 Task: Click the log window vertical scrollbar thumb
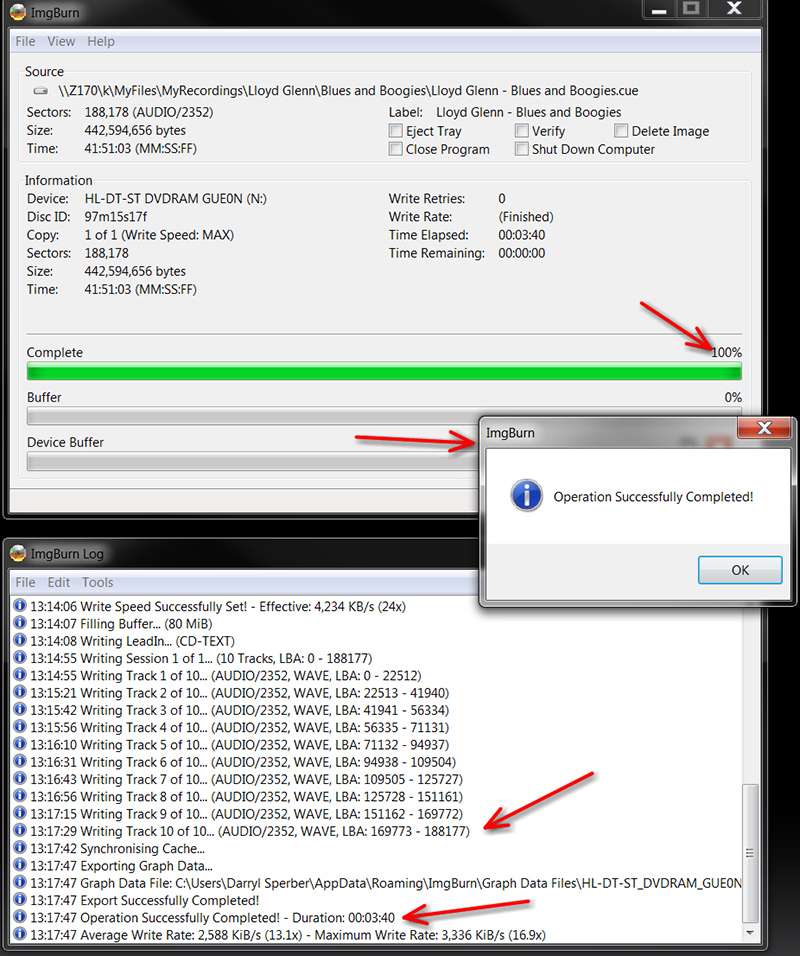click(749, 853)
